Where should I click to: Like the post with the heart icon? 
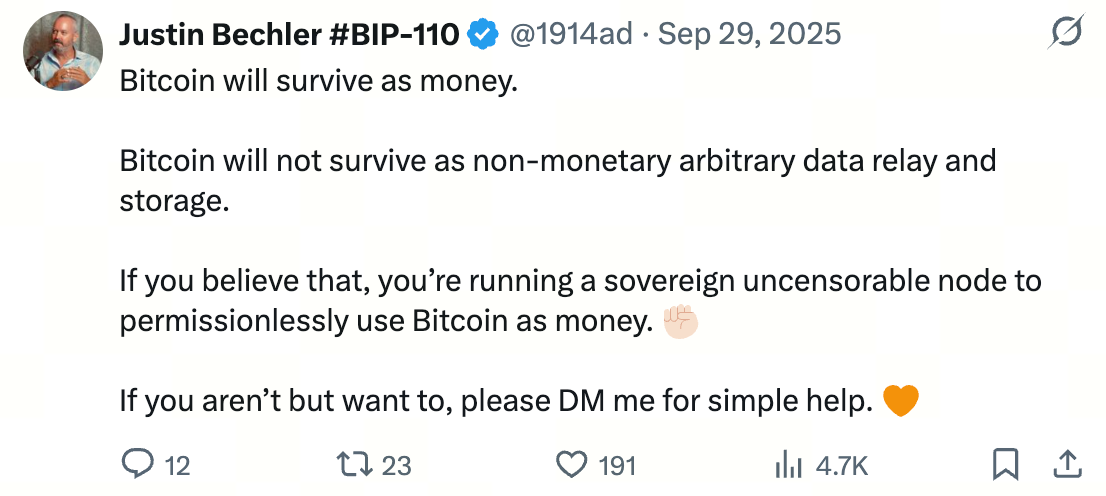571,464
